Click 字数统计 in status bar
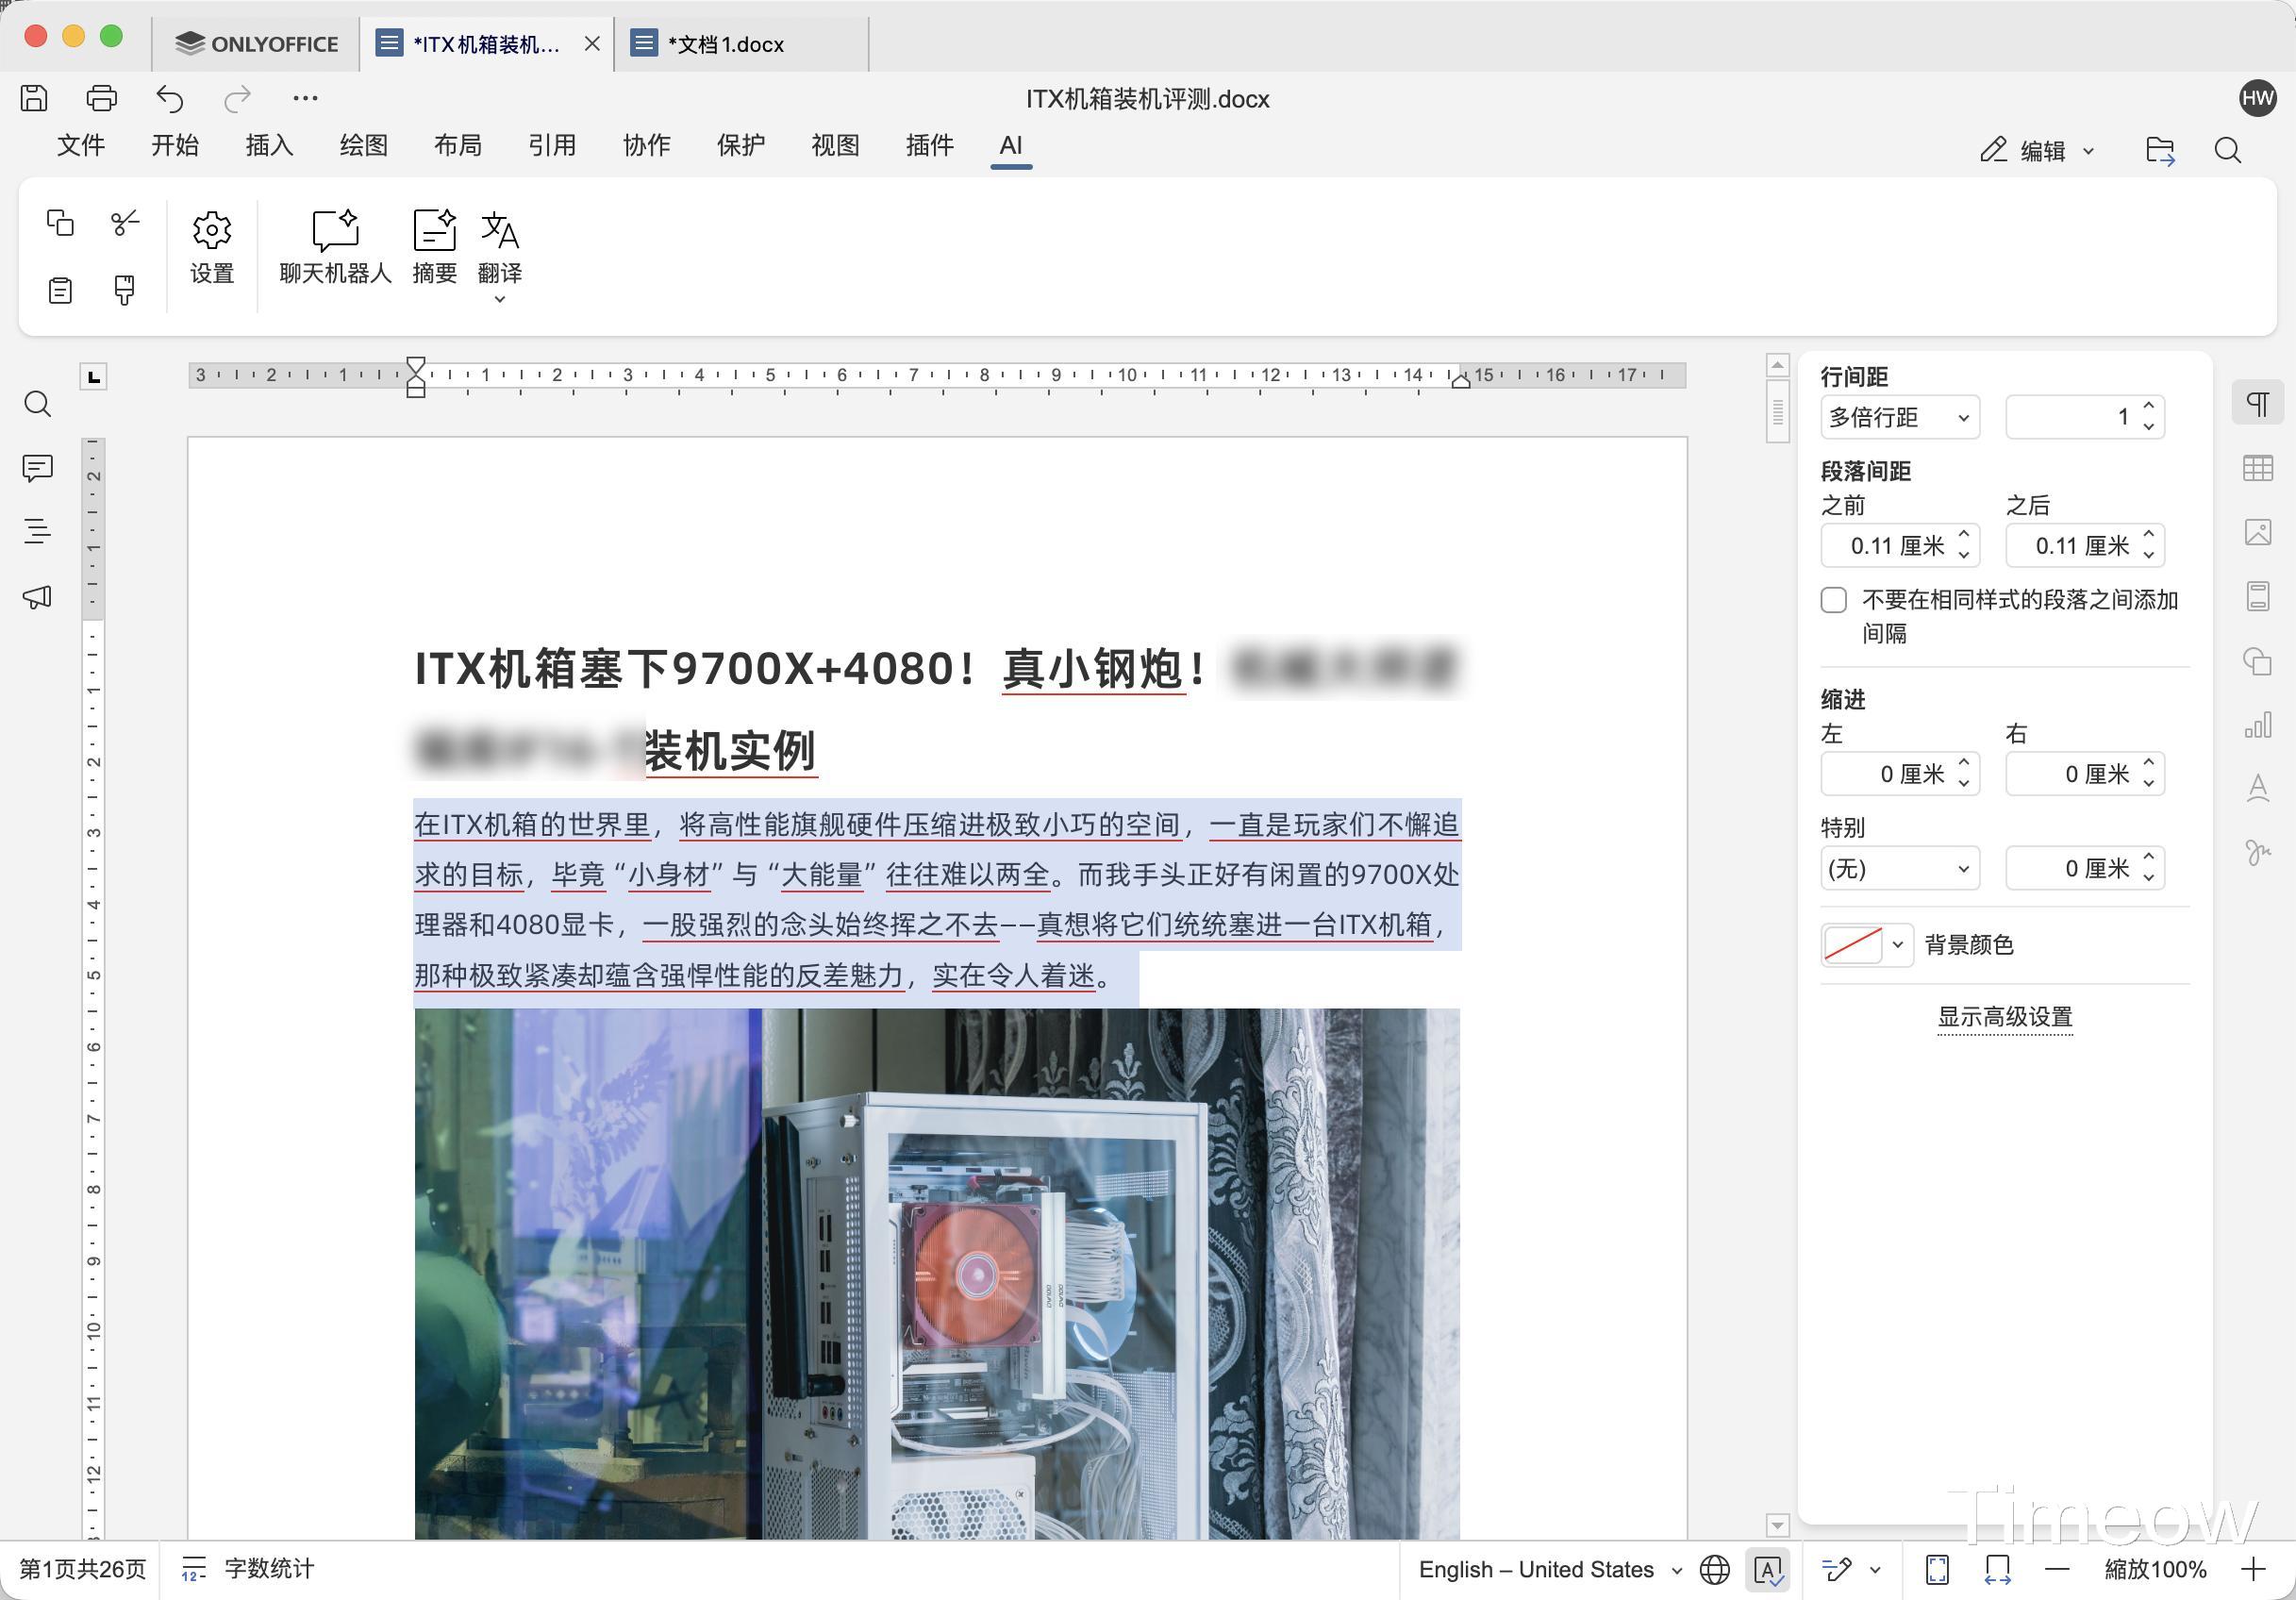The width and height of the screenshot is (2296, 1600). click(x=268, y=1569)
